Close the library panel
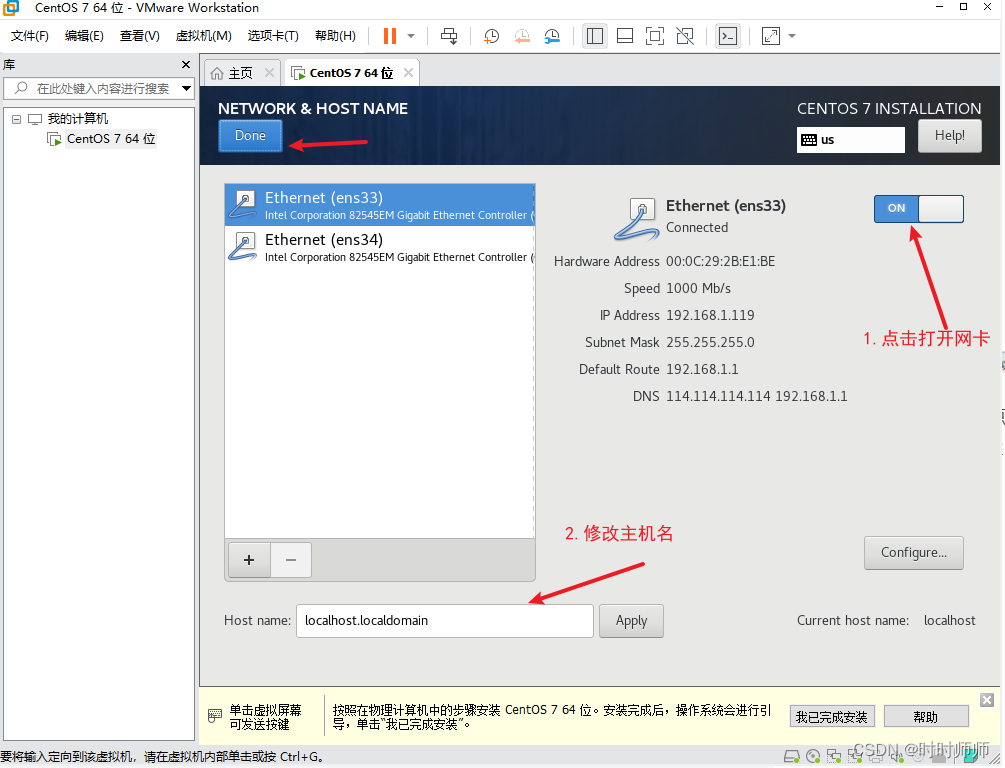Screen dimensions: 1005x768 point(186,64)
